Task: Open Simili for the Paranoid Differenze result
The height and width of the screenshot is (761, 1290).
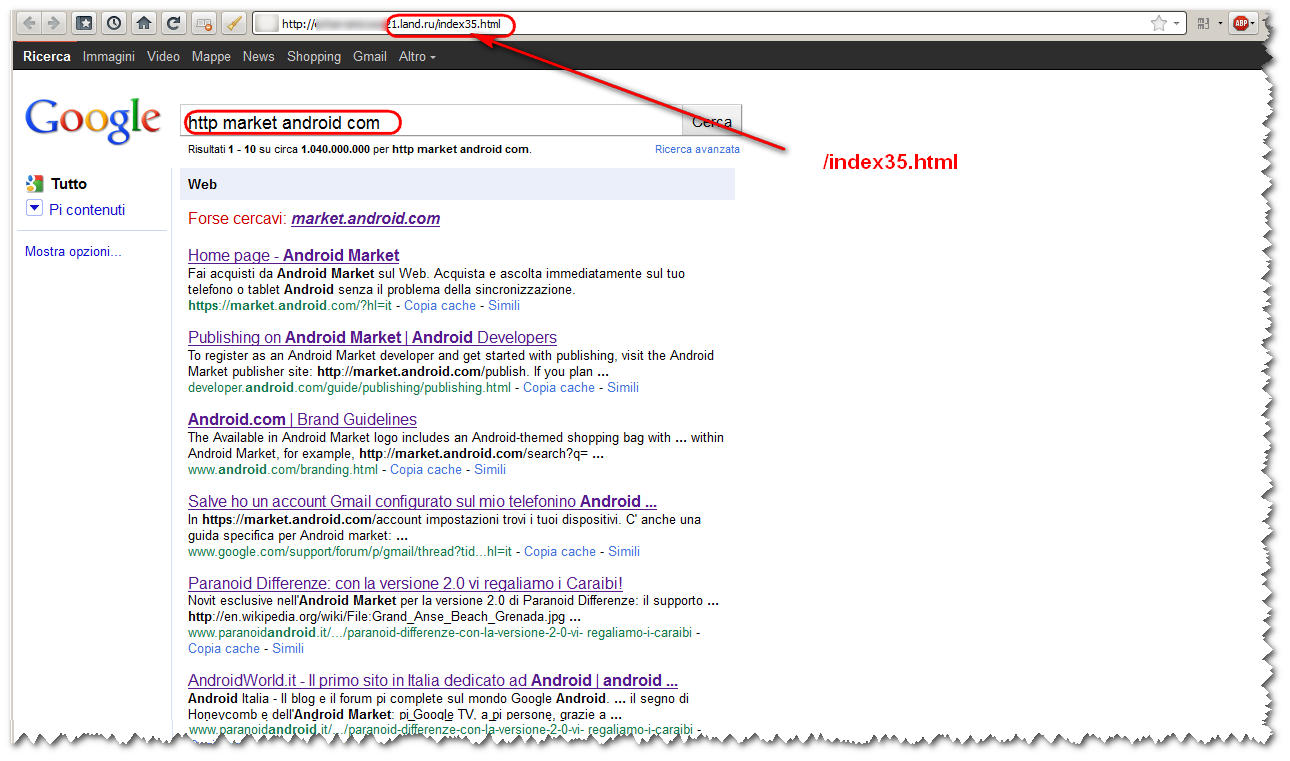Action: click(x=288, y=649)
